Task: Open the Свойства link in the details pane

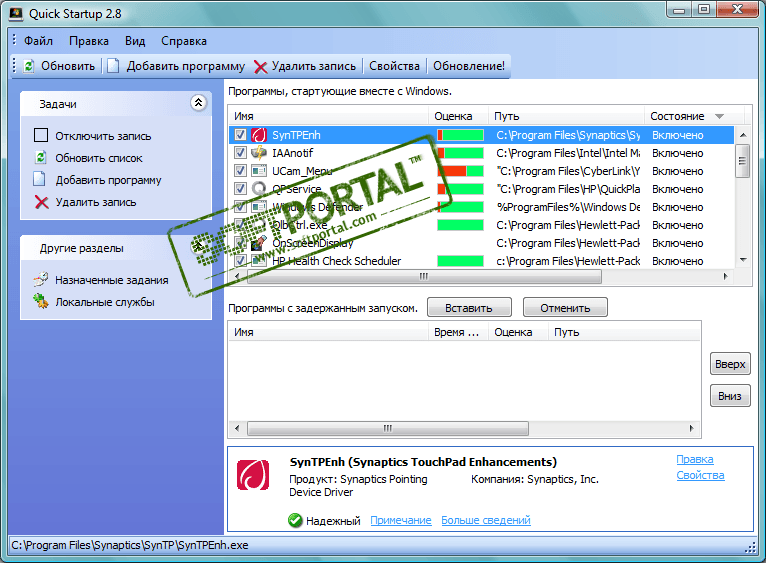Action: 701,476
